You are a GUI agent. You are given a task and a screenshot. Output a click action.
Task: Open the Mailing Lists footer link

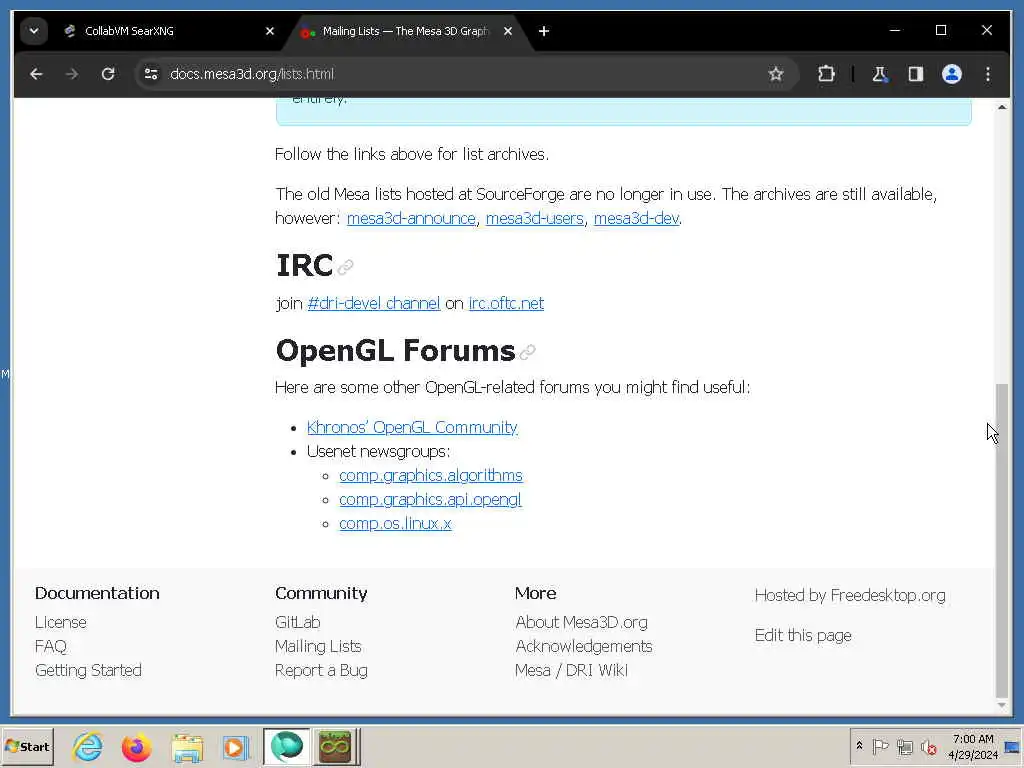318,647
